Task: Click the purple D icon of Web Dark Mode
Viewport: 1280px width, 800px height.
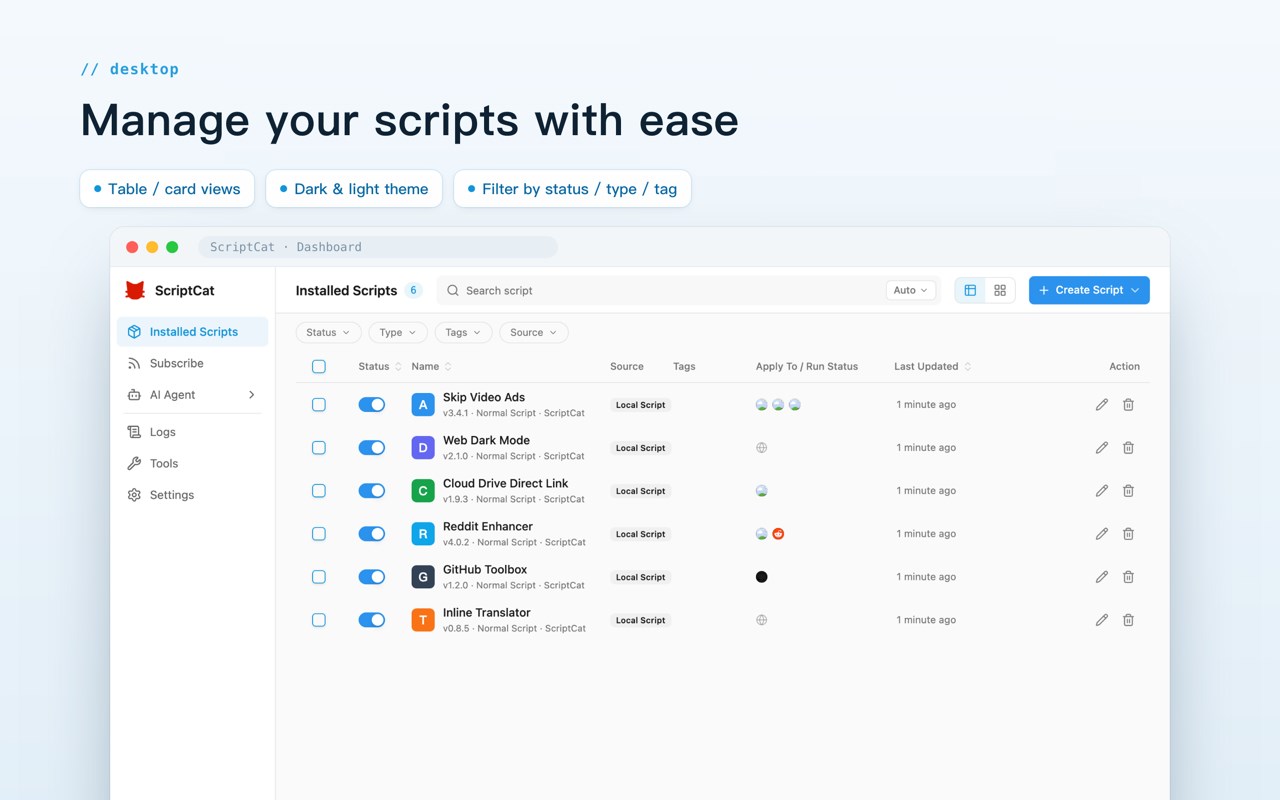Action: [x=423, y=448]
